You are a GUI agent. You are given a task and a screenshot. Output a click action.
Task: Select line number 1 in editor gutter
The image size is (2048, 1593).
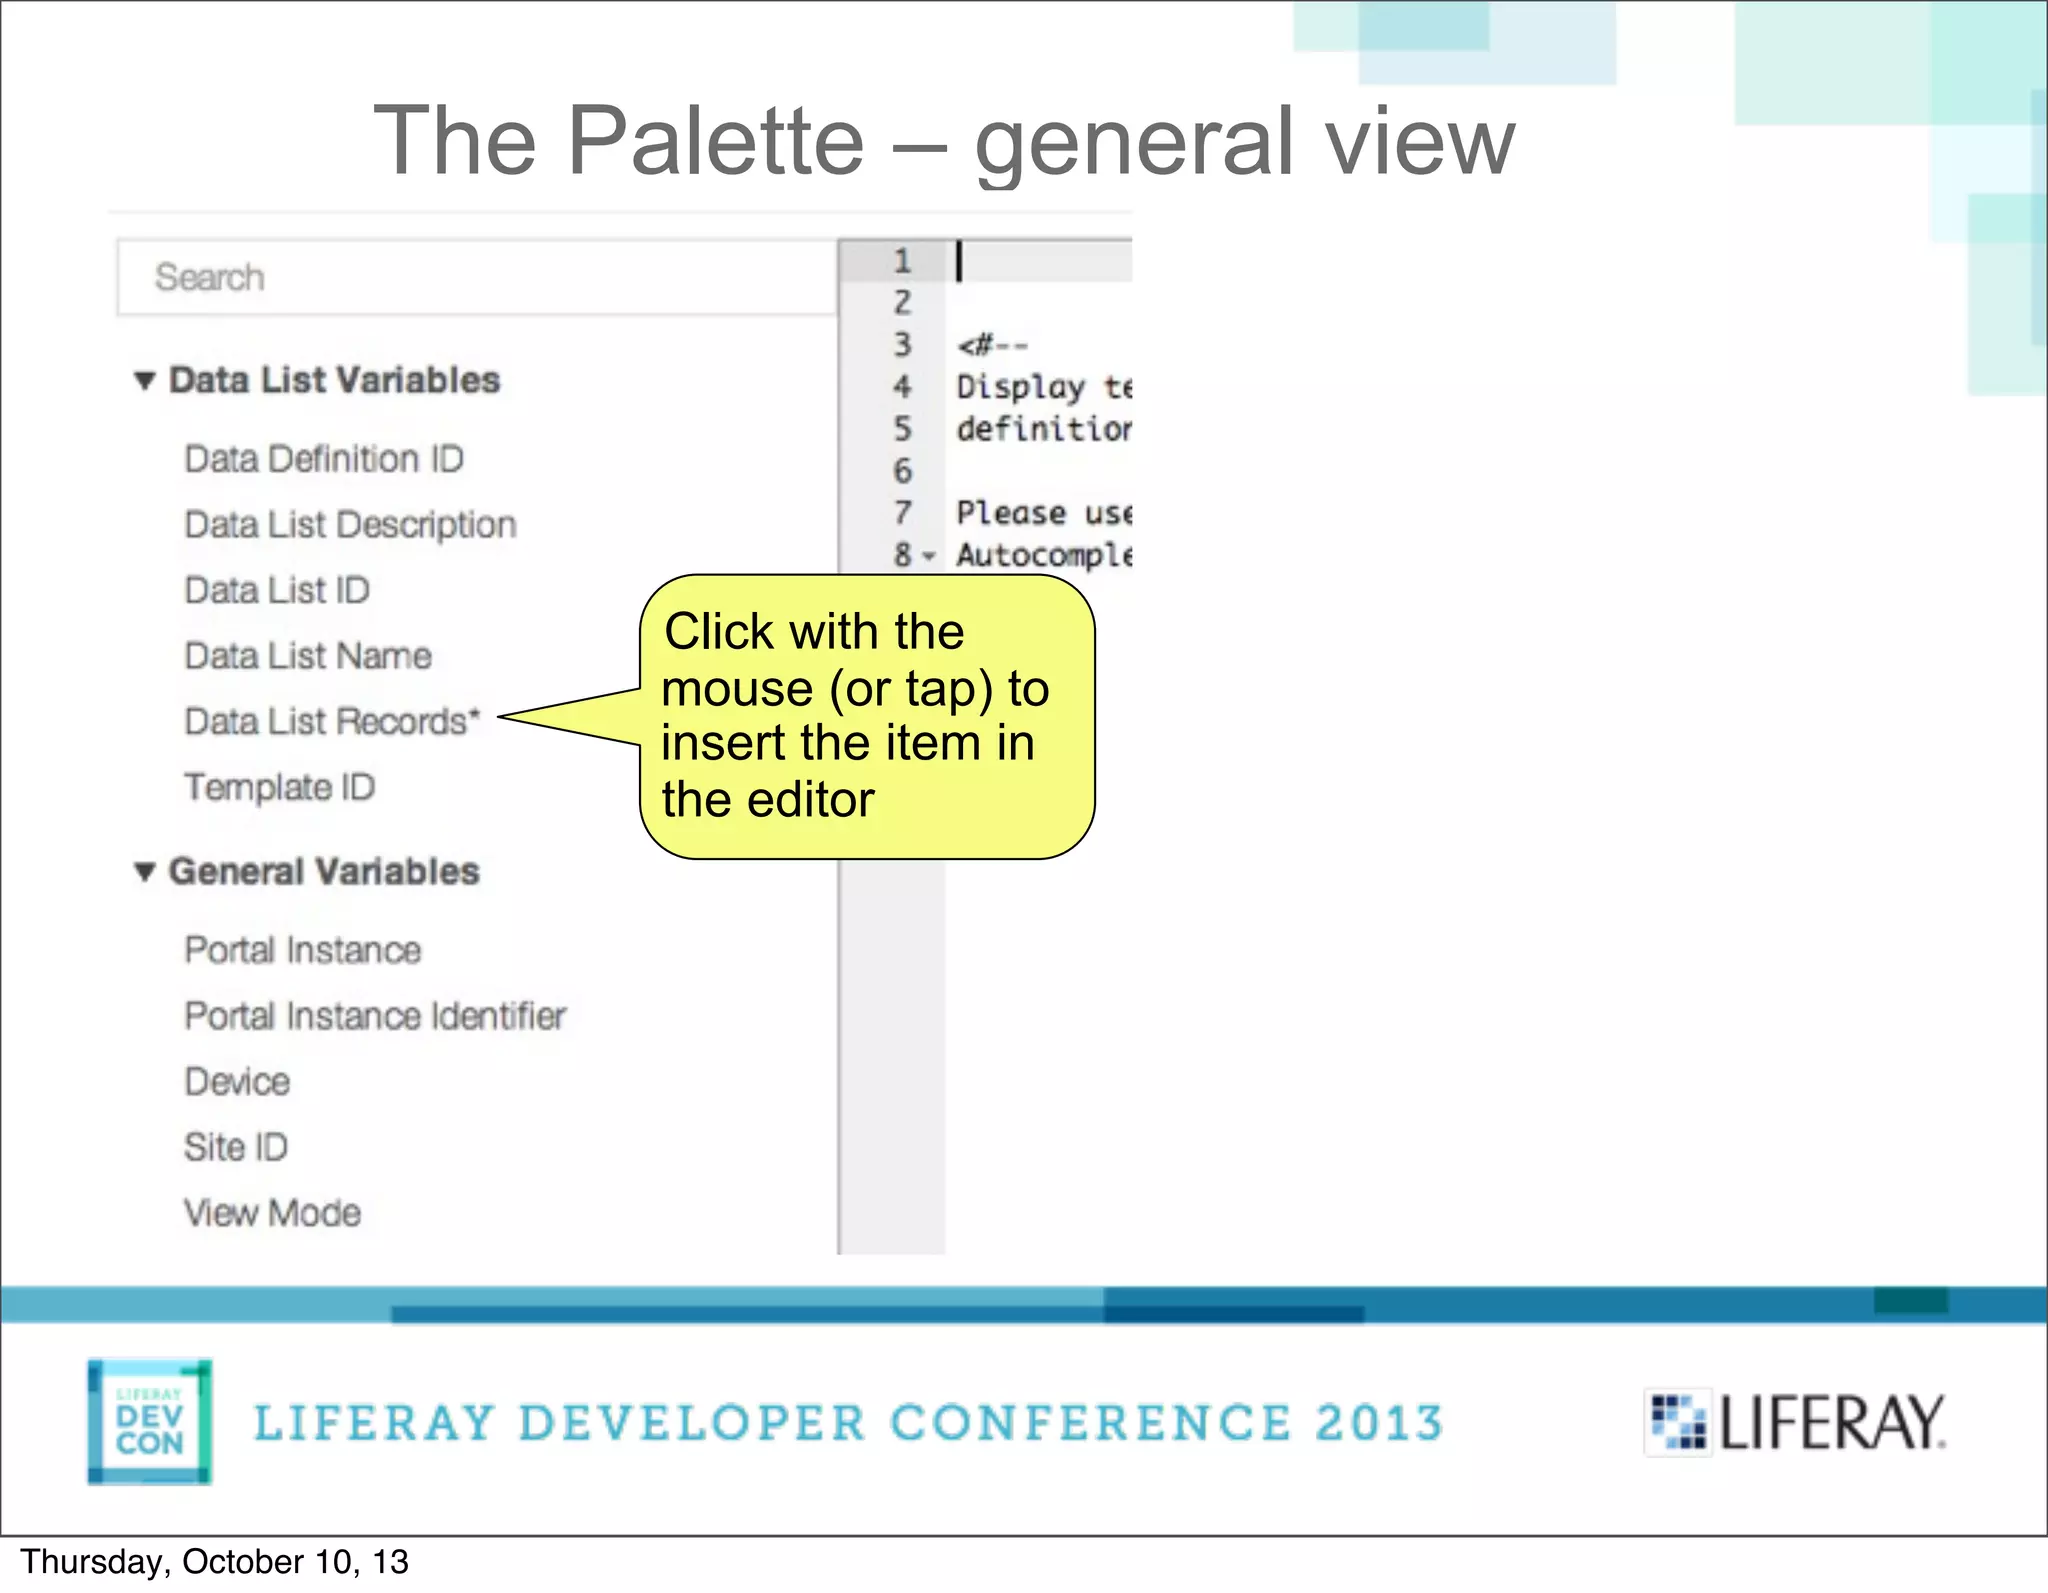(902, 261)
